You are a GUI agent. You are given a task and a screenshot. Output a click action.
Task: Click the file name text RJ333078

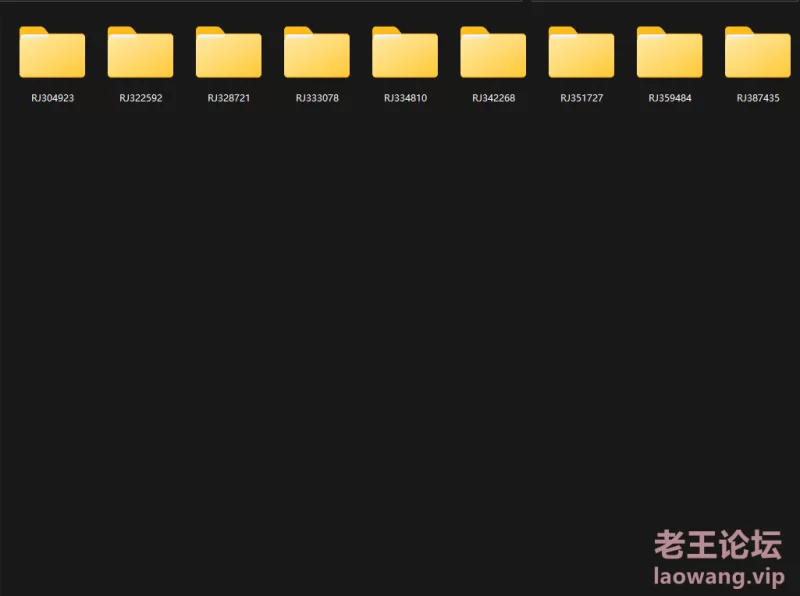[x=317, y=98]
